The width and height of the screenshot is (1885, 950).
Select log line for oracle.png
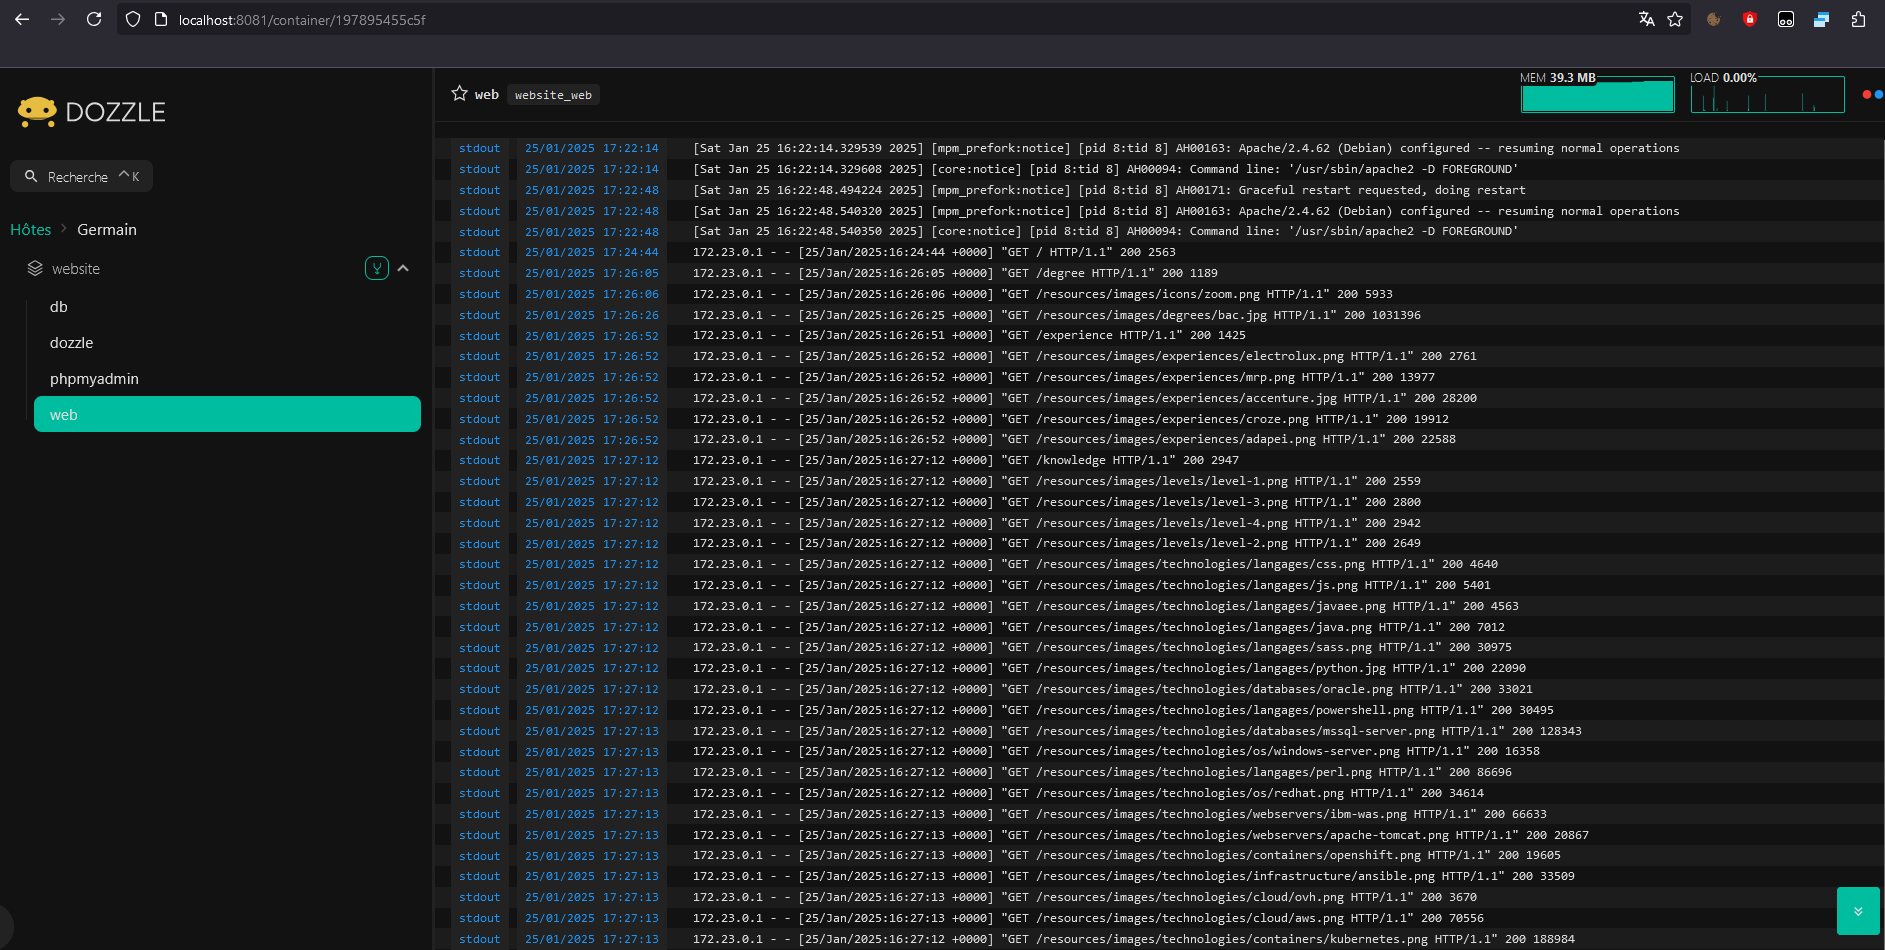[x=1160, y=689]
